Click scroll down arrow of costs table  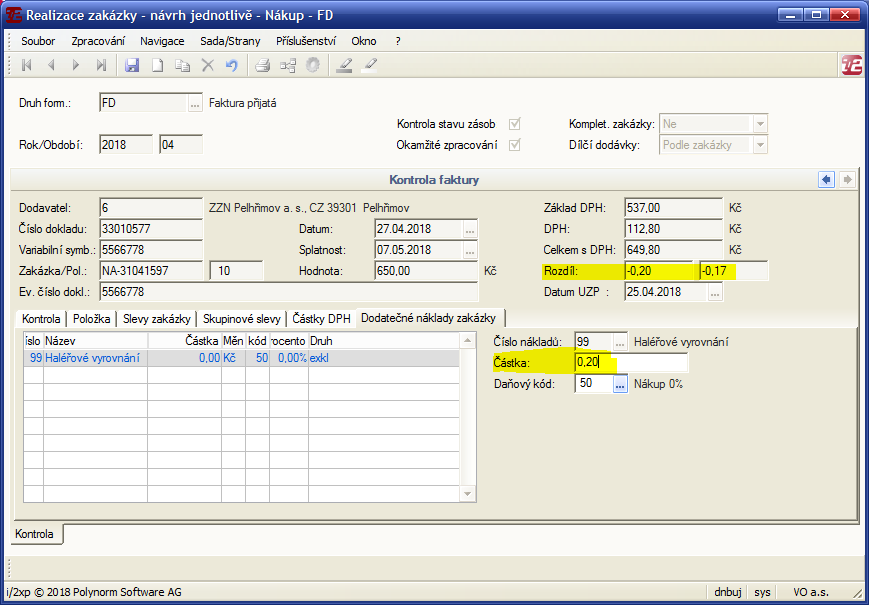(x=468, y=494)
